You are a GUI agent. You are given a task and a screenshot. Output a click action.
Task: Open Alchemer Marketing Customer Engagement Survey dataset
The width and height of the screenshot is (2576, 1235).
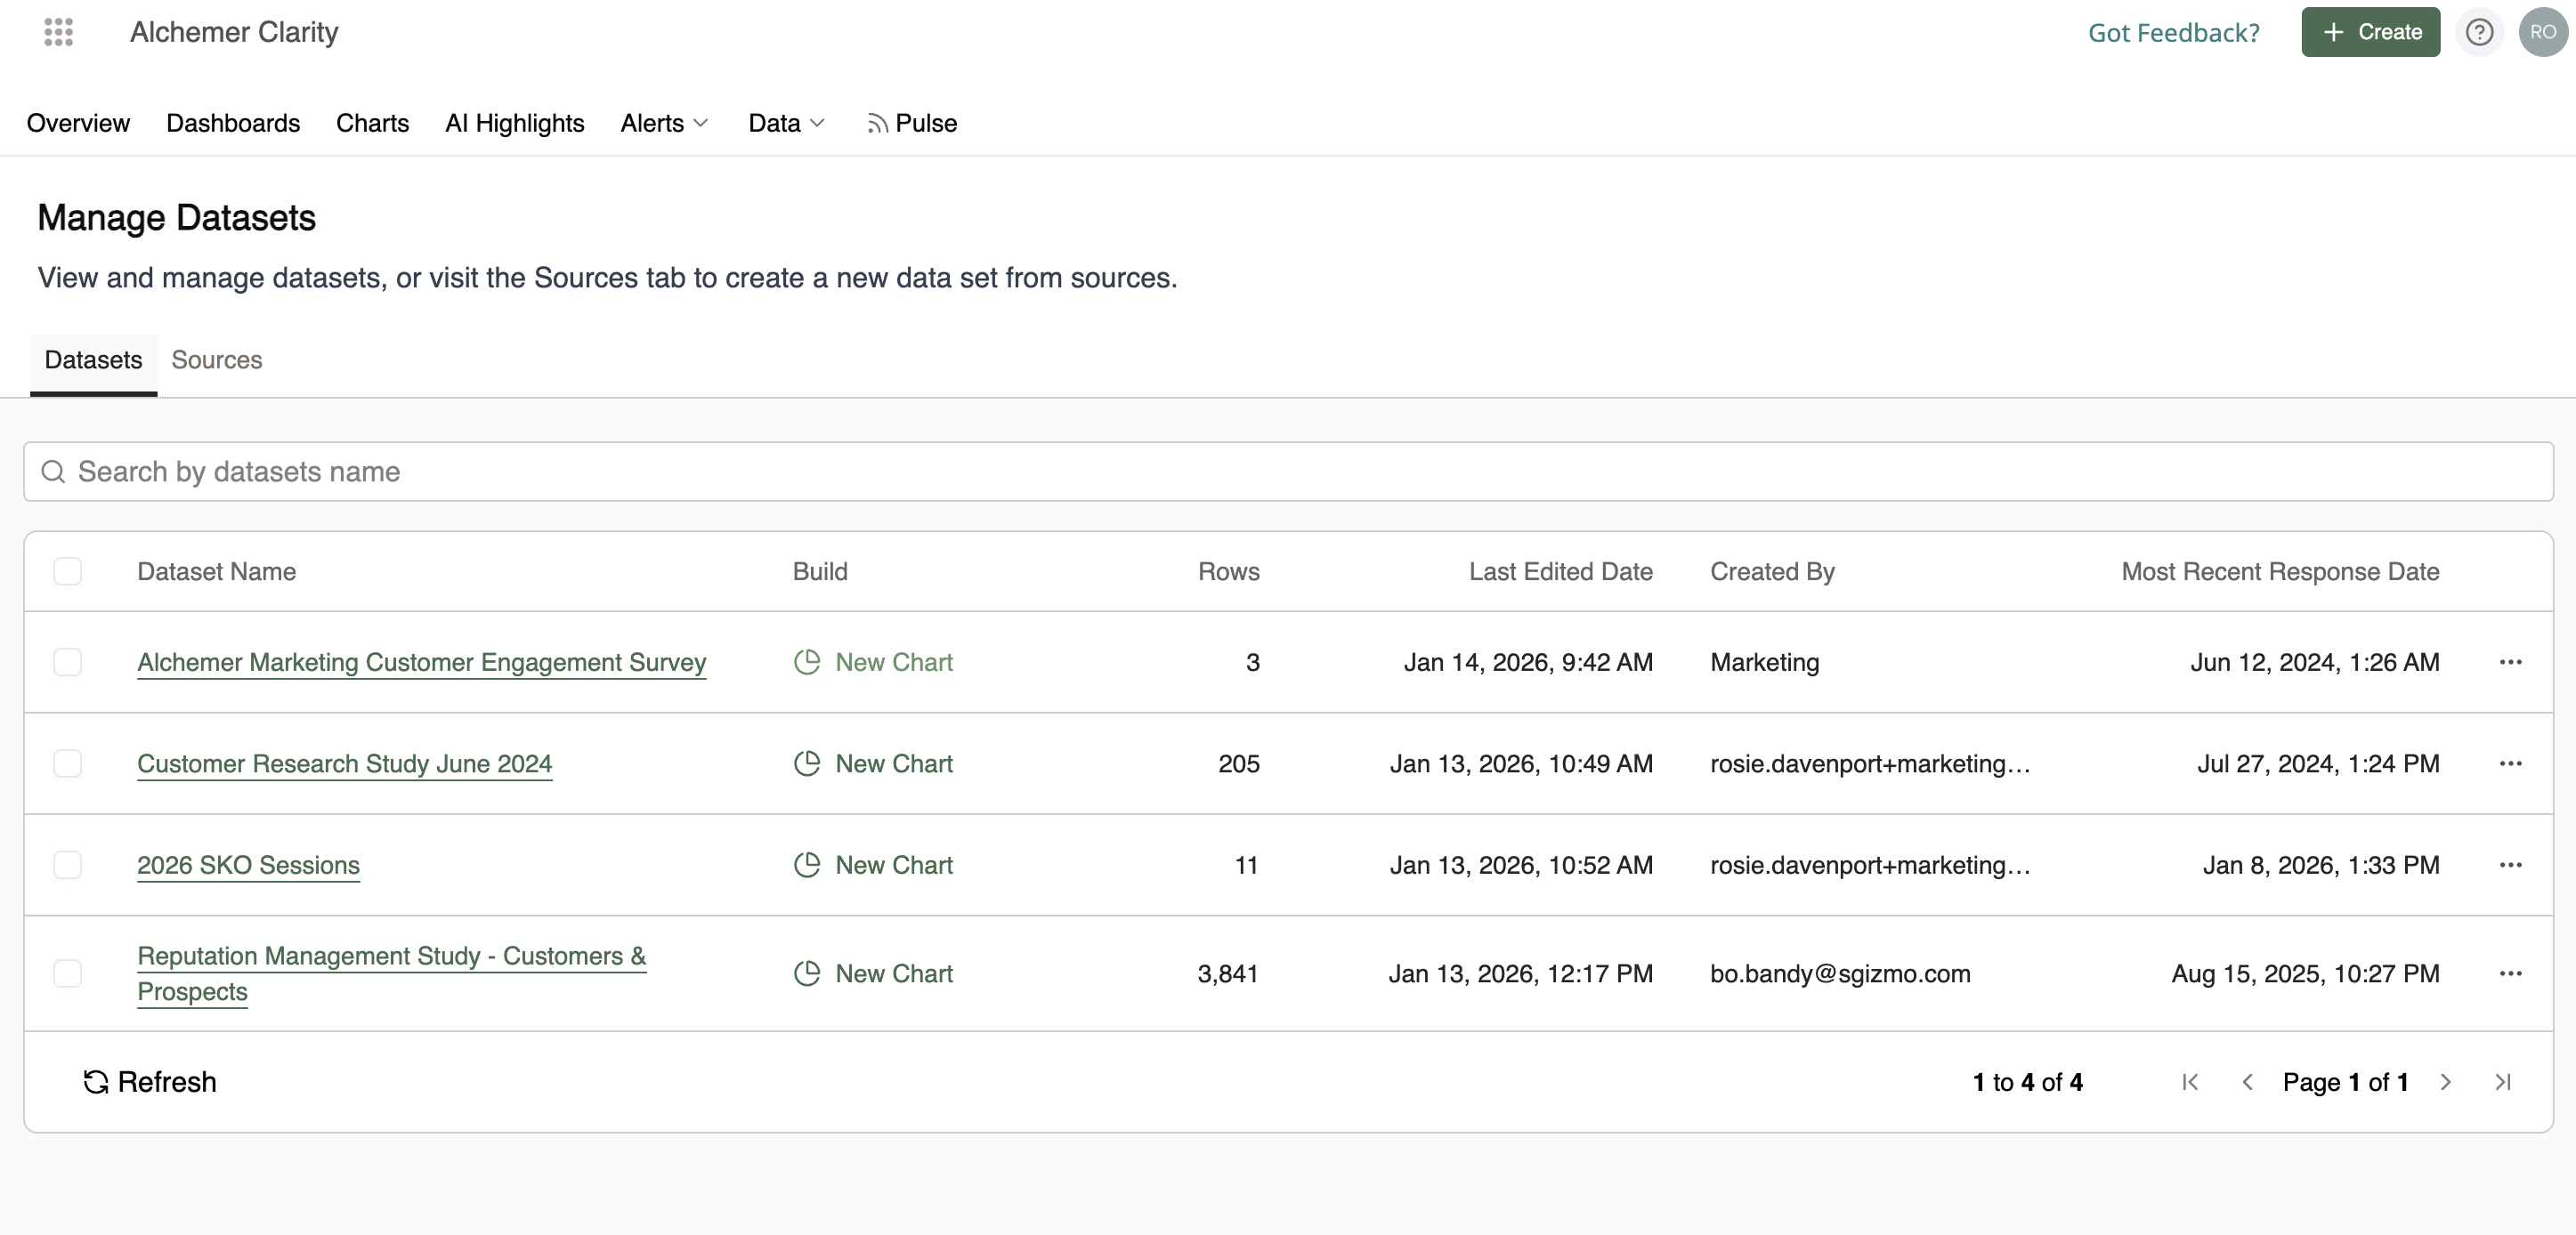click(421, 662)
